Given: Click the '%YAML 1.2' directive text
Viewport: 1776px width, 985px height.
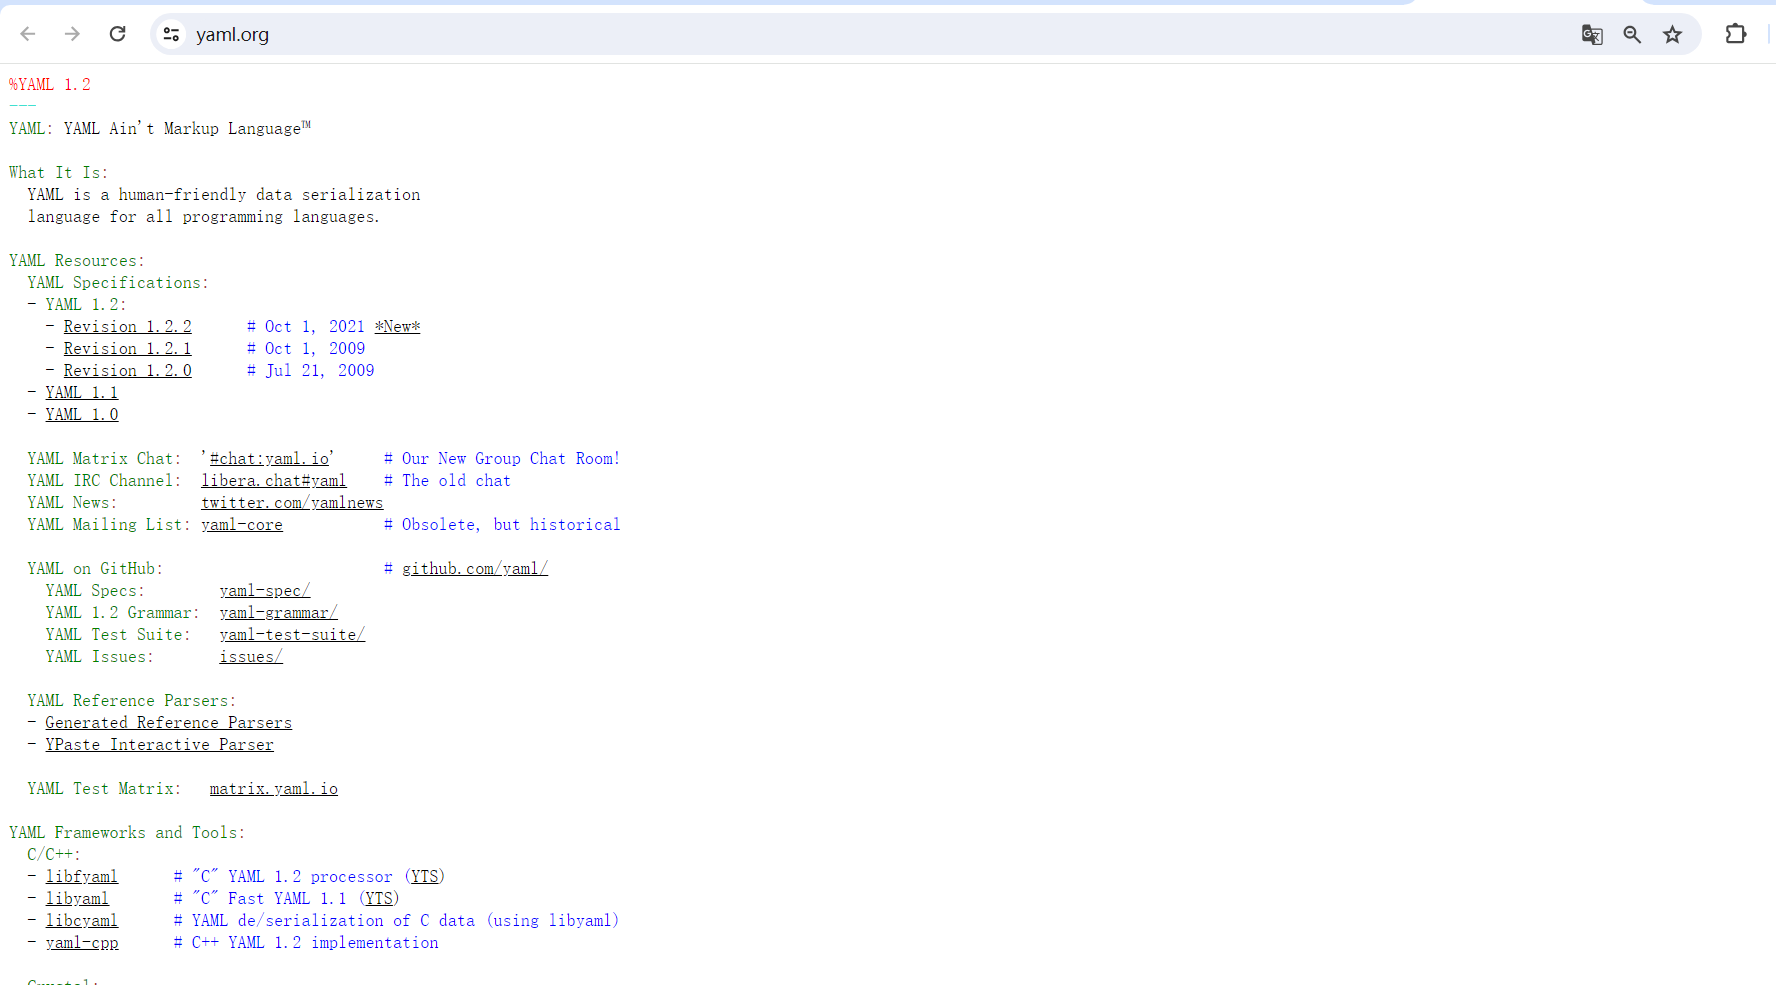Looking at the screenshot, I should [x=50, y=85].
